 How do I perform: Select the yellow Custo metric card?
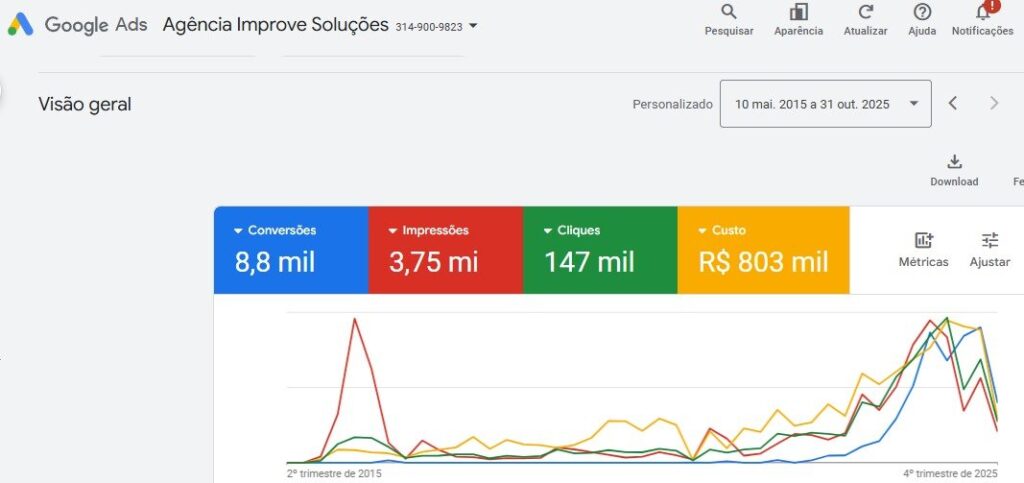click(763, 250)
